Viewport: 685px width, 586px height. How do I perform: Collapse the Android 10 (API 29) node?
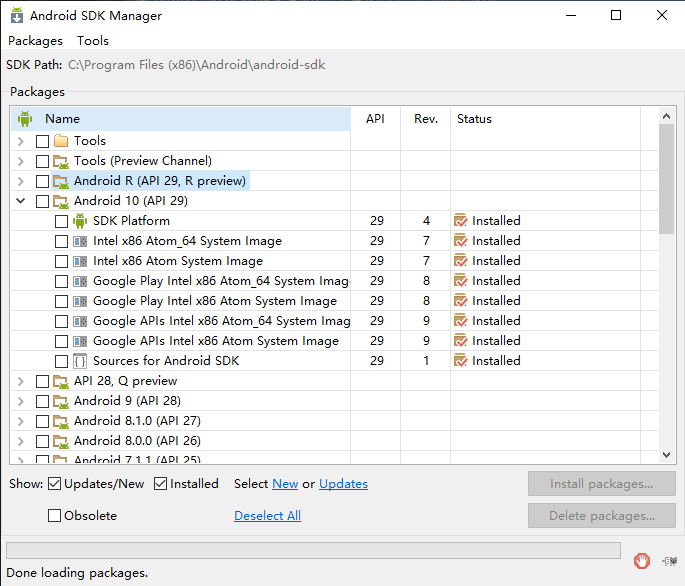coord(20,201)
